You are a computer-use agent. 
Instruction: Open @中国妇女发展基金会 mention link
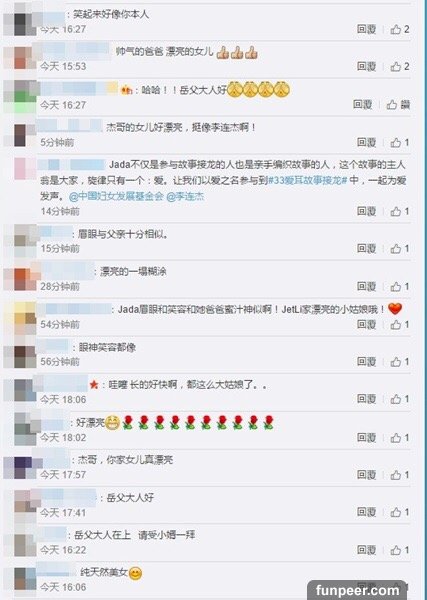116,197
